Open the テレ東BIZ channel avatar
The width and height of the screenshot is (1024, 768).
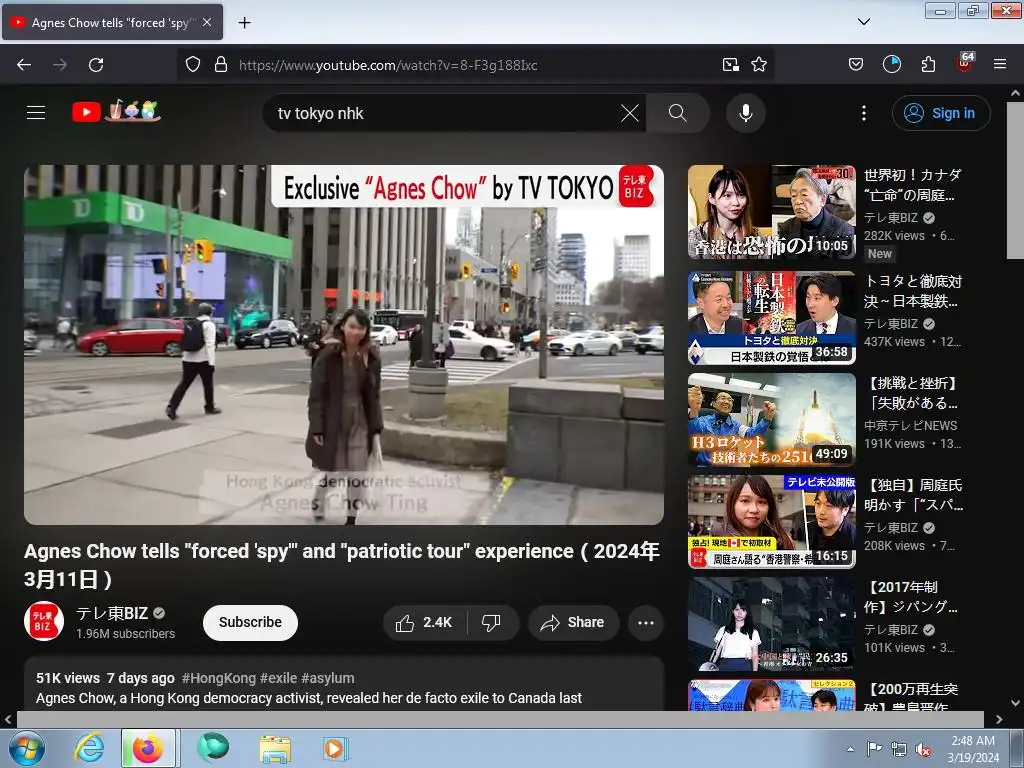44,621
